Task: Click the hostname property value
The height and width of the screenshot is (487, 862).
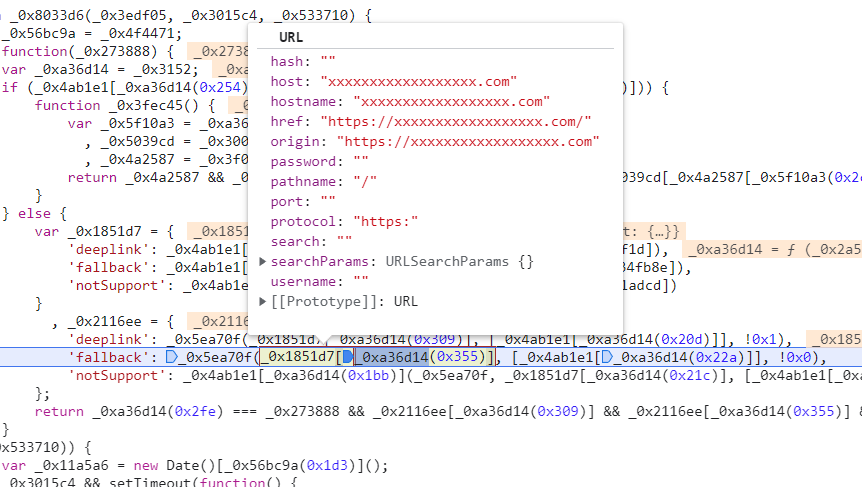Action: coord(451,101)
